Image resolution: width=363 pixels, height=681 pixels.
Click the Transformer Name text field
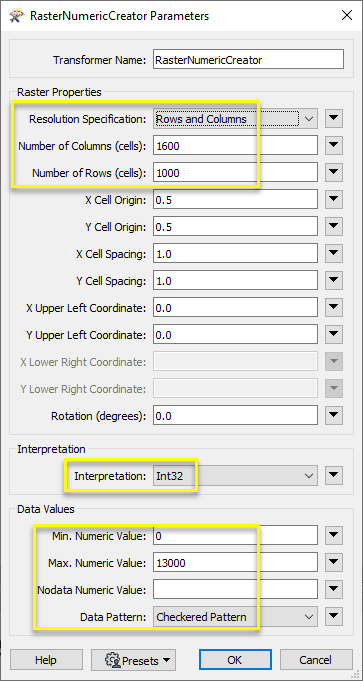point(248,60)
